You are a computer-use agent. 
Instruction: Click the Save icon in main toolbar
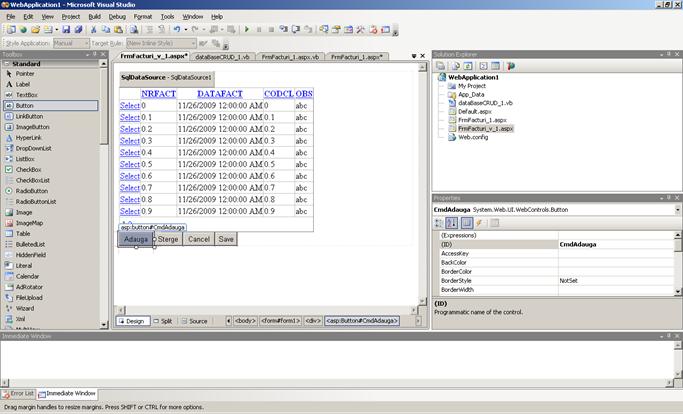point(66,30)
